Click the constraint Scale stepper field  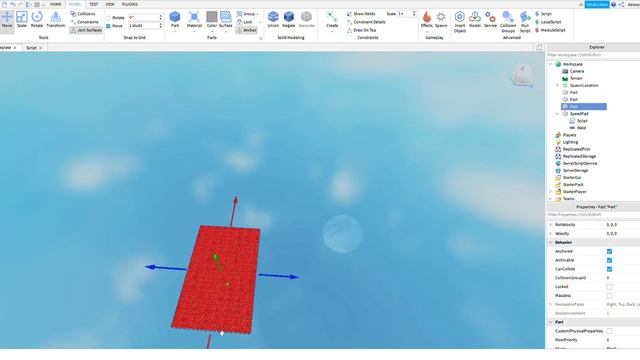tap(407, 14)
